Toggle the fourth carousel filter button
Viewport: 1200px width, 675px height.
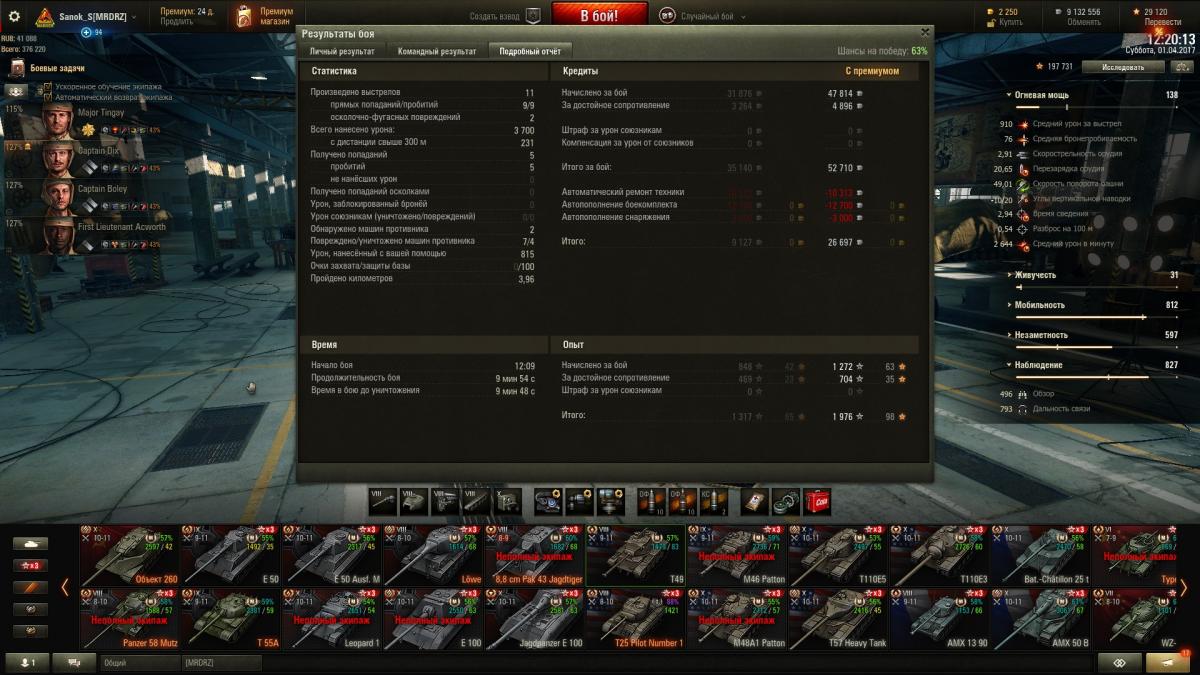point(30,609)
